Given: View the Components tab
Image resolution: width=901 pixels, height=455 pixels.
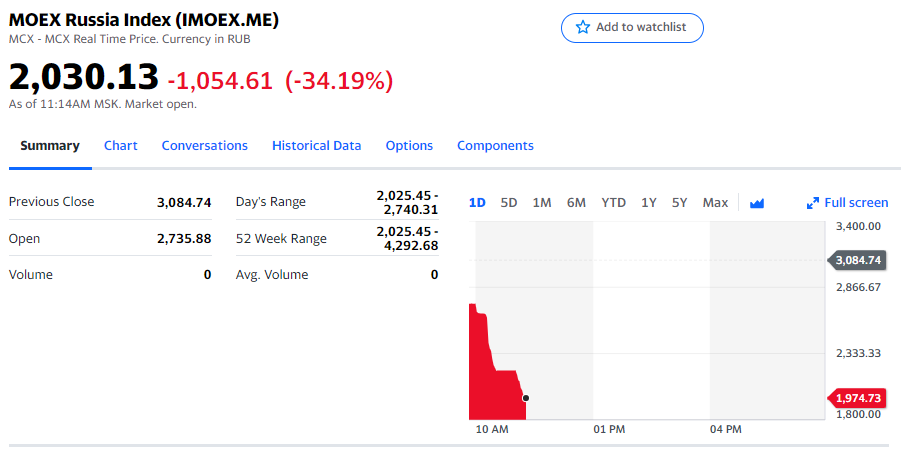Looking at the screenshot, I should pos(495,146).
